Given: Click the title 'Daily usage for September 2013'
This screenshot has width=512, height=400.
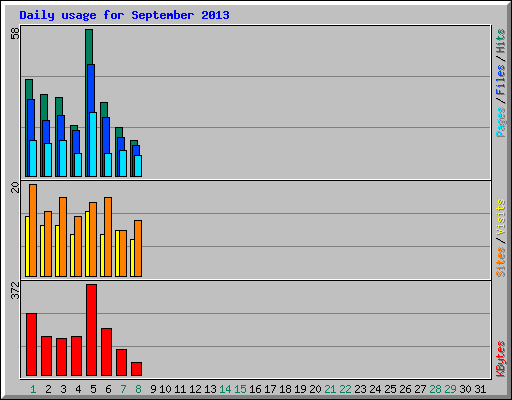Looking at the screenshot, I should click(124, 15).
